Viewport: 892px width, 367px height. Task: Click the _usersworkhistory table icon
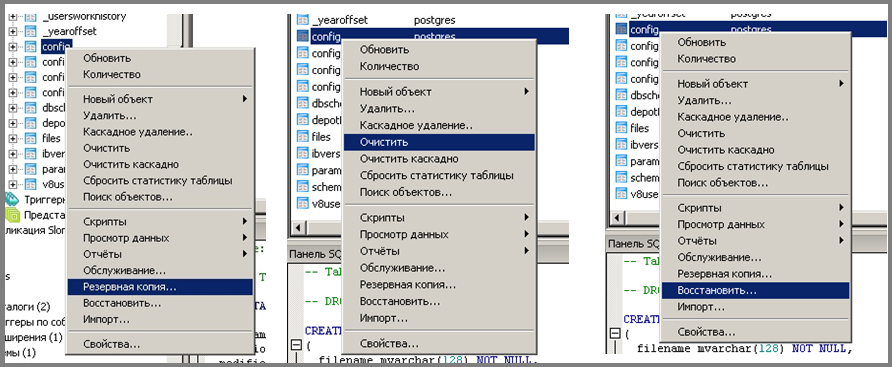pos(30,17)
